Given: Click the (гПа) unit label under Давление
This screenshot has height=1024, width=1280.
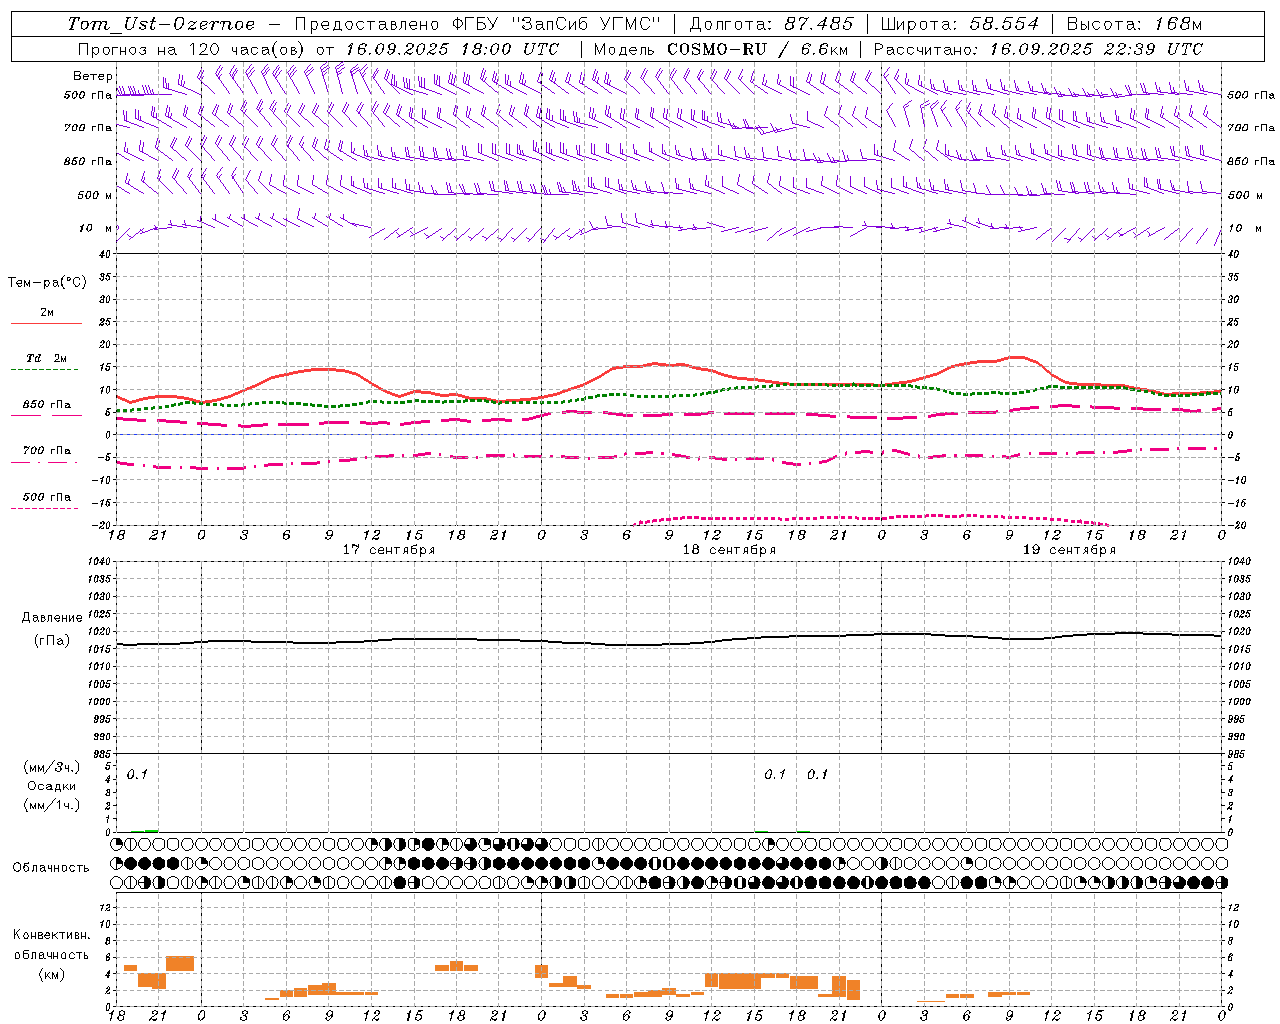Looking at the screenshot, I should pos(52,640).
